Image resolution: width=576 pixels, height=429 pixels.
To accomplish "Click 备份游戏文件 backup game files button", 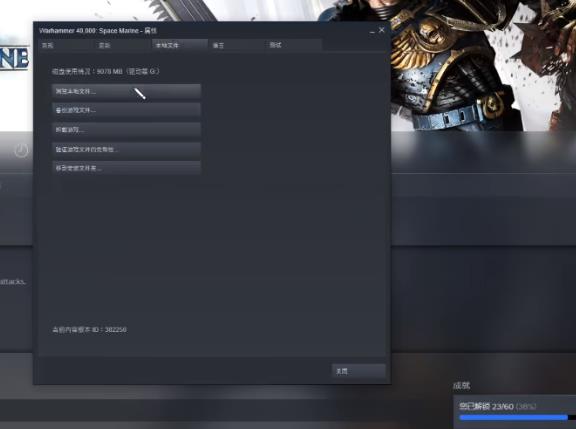I will click(x=126, y=110).
